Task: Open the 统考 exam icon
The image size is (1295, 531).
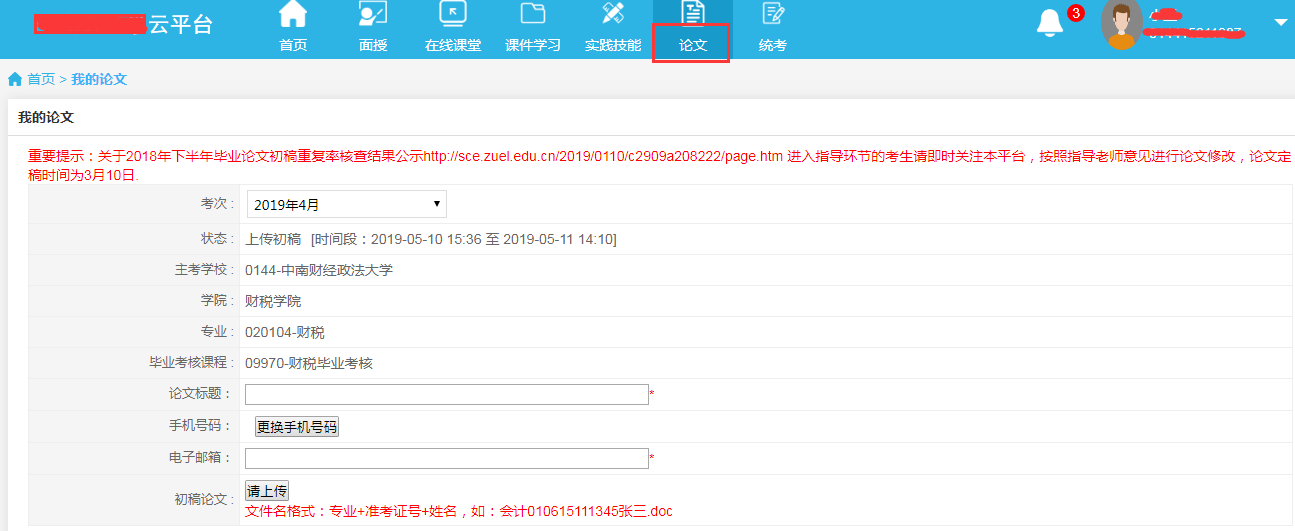Action: 773,14
